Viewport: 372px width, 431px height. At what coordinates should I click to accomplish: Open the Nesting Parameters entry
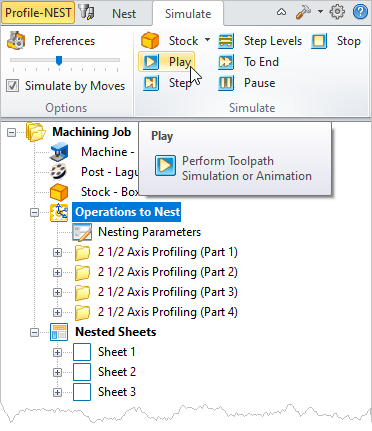(149, 232)
